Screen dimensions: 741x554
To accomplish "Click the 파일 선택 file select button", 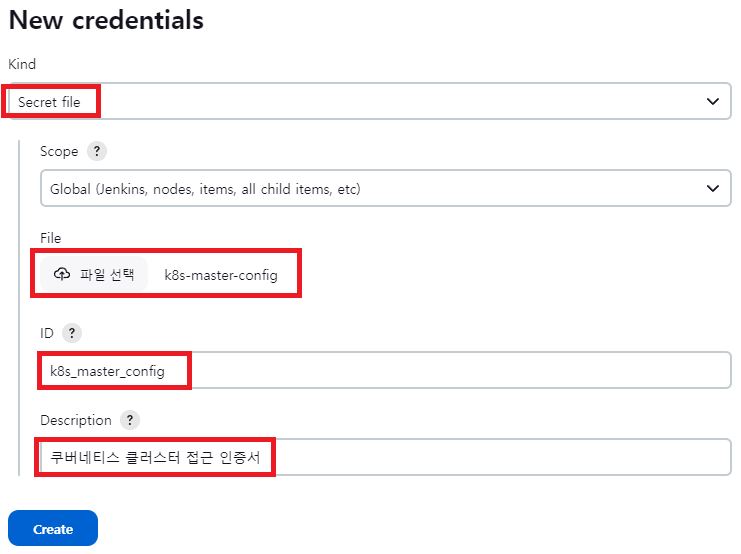I will tap(94, 274).
